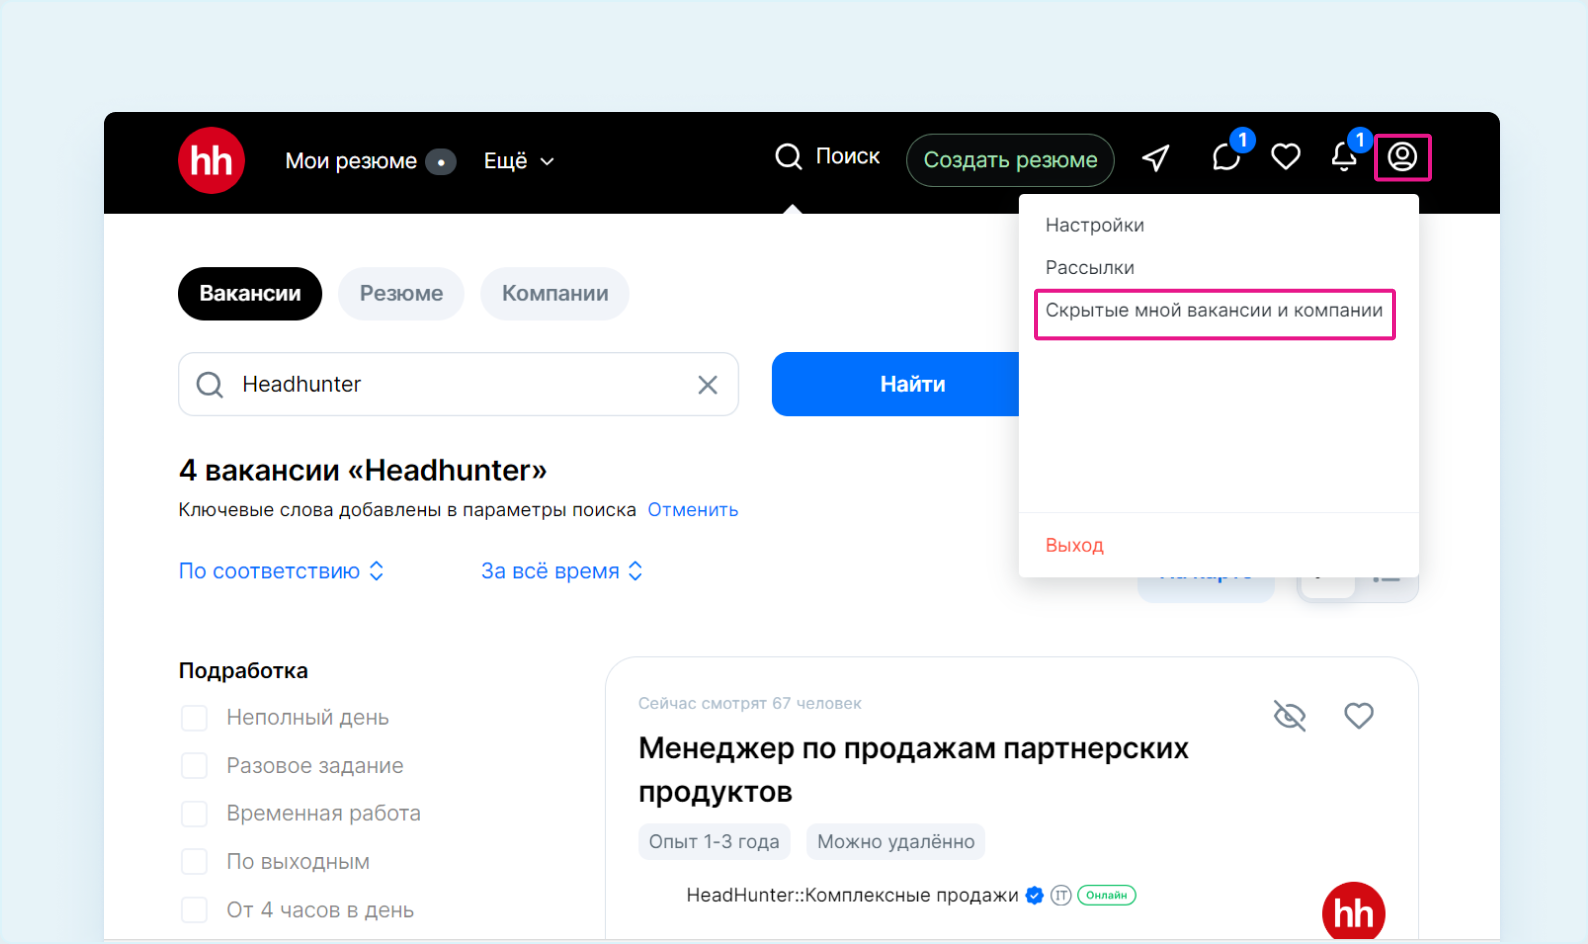
Task: Select Настройки from profile menu
Action: [1095, 225]
